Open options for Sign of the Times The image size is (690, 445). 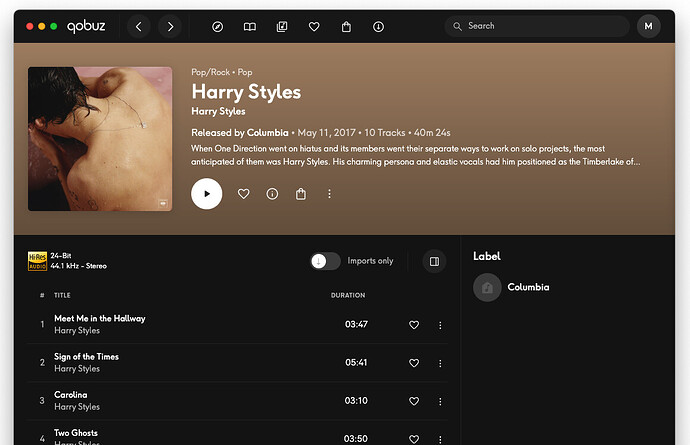pos(440,364)
